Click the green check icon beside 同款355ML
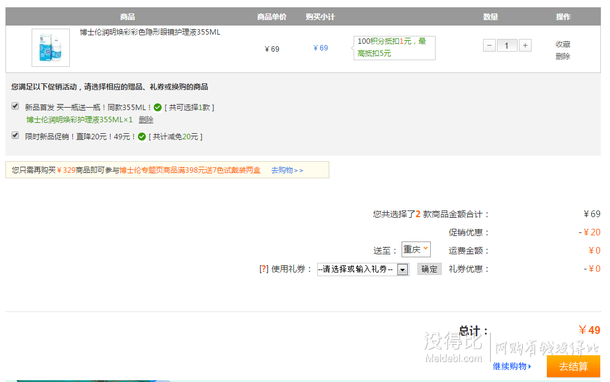610x382 pixels. (158, 107)
